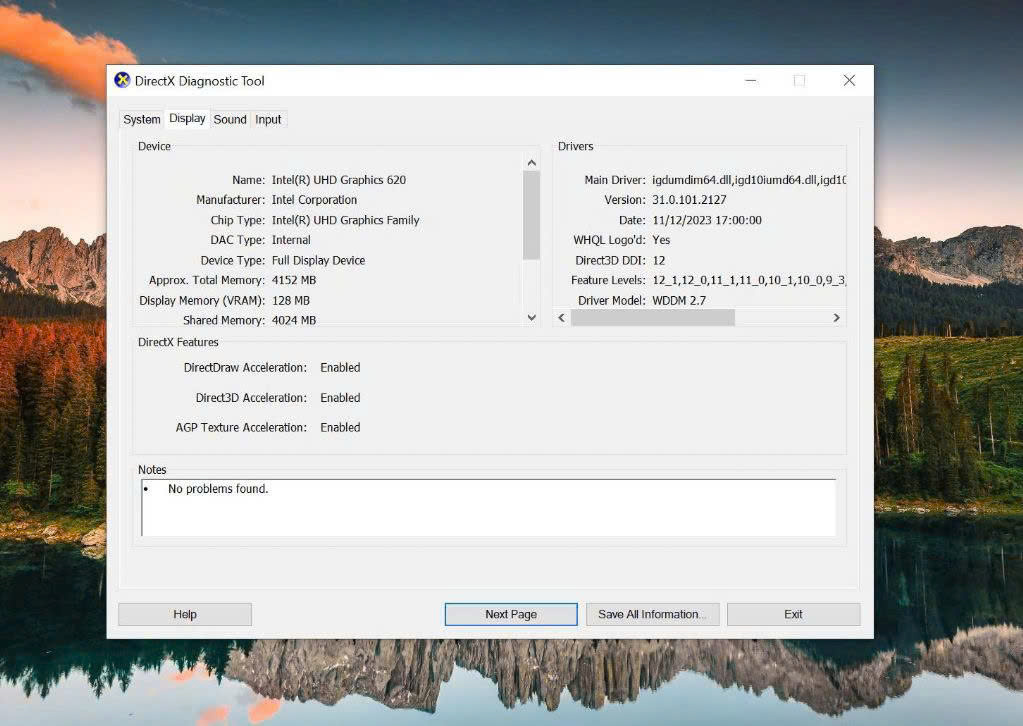Click the No problems found note

coord(218,489)
